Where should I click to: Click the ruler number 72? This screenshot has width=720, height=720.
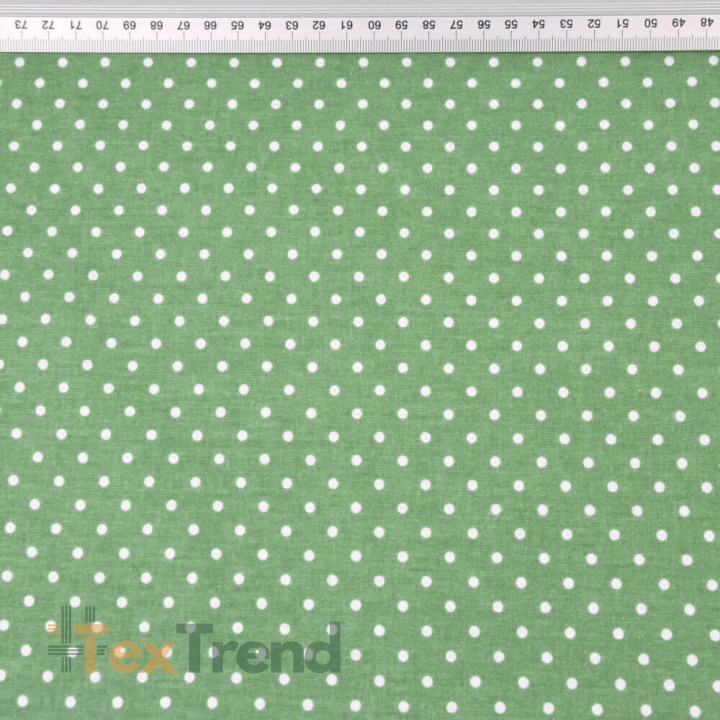click(48, 25)
